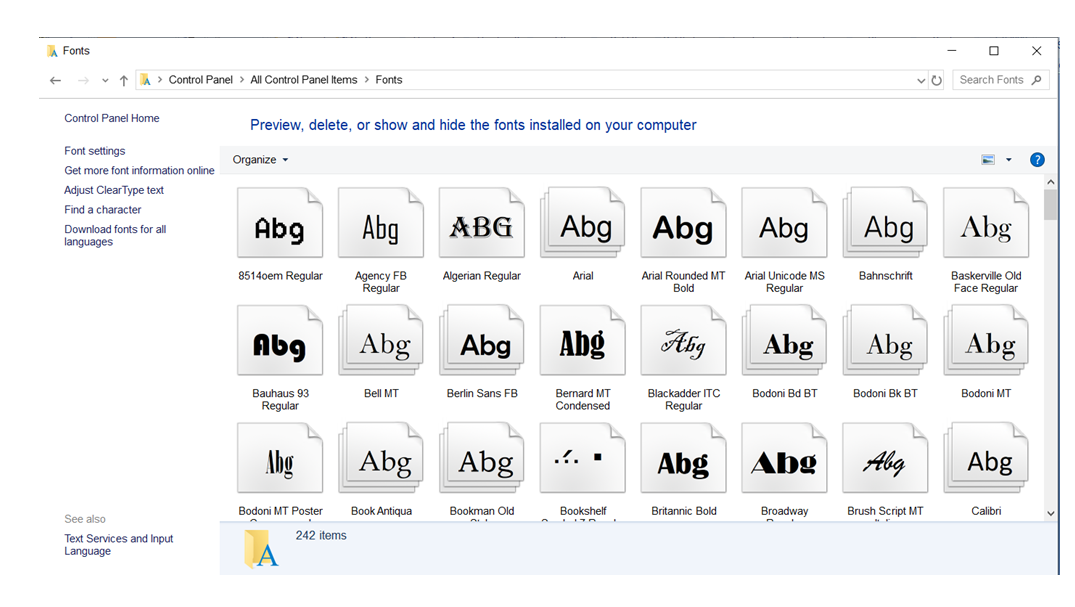Screen dimensions: 1075x607
Task: Open the view options dropdown arrow
Action: point(1009,159)
